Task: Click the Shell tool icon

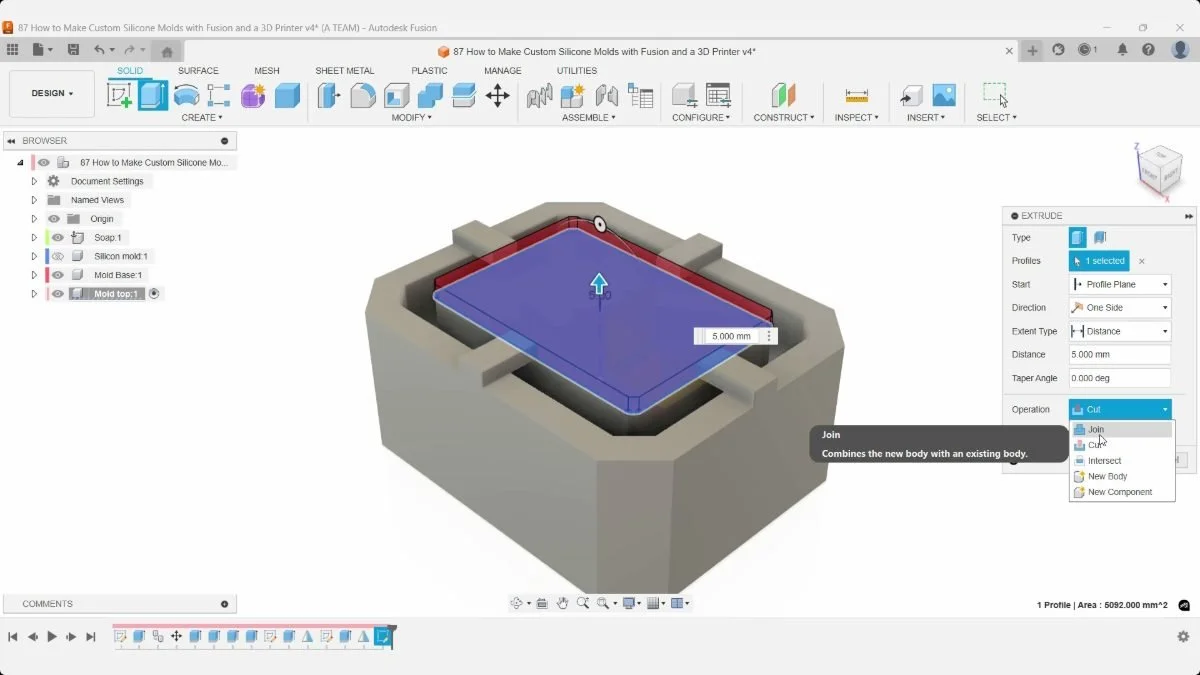Action: click(x=397, y=95)
